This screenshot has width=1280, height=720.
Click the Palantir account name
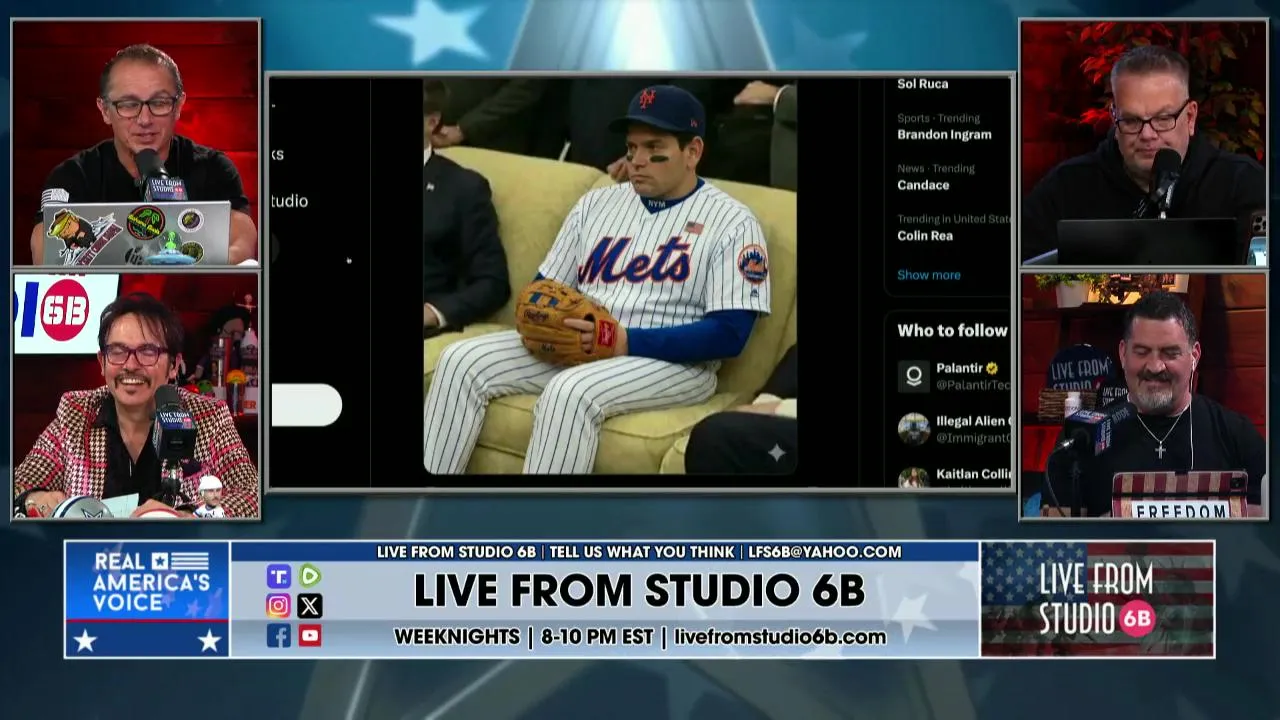point(959,368)
